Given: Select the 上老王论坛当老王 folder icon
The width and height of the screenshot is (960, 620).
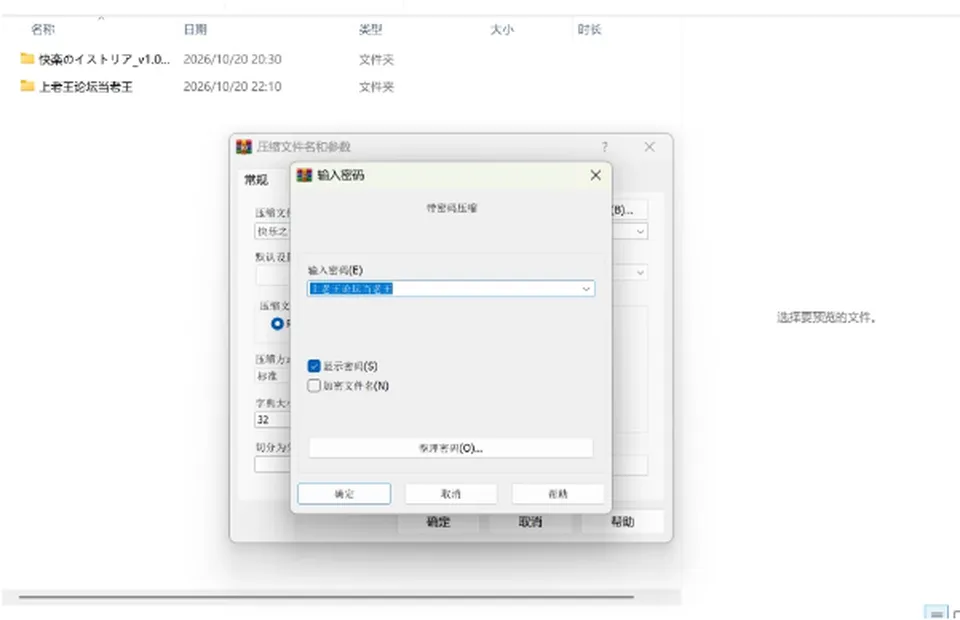Looking at the screenshot, I should tap(27, 86).
